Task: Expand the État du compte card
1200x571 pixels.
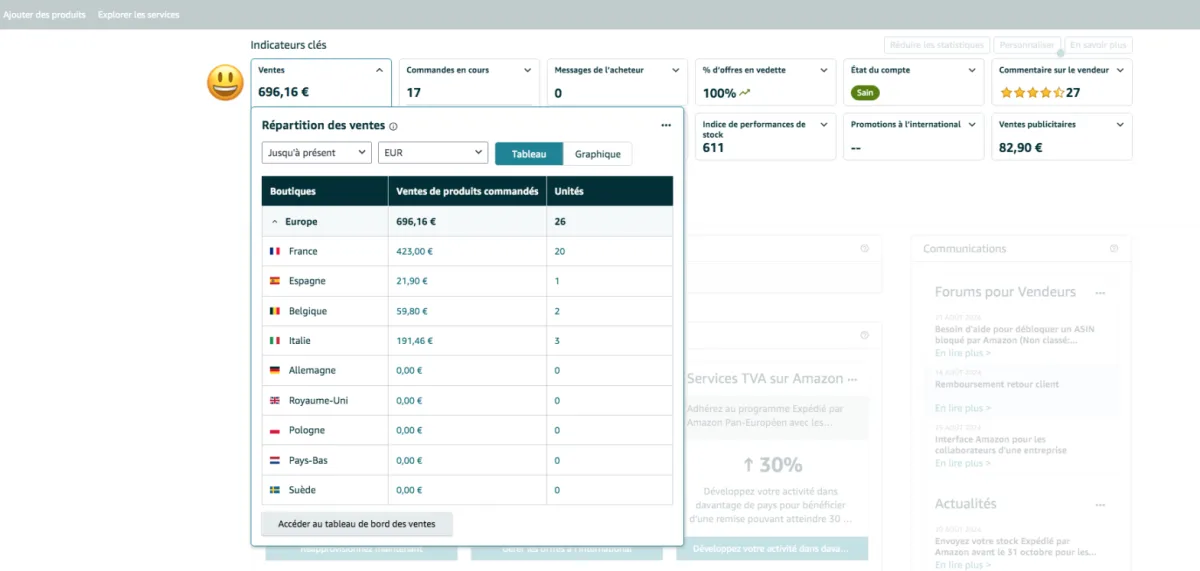Action: coord(972,71)
